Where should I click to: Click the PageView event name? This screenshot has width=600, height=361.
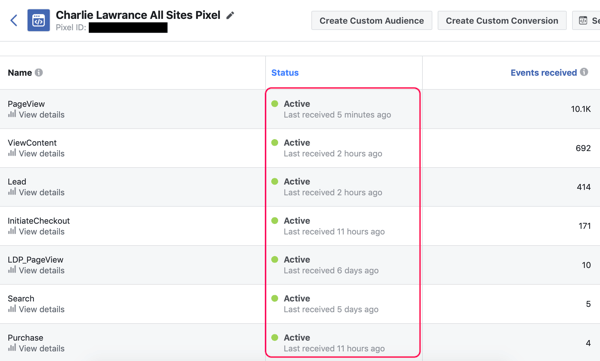[26, 104]
